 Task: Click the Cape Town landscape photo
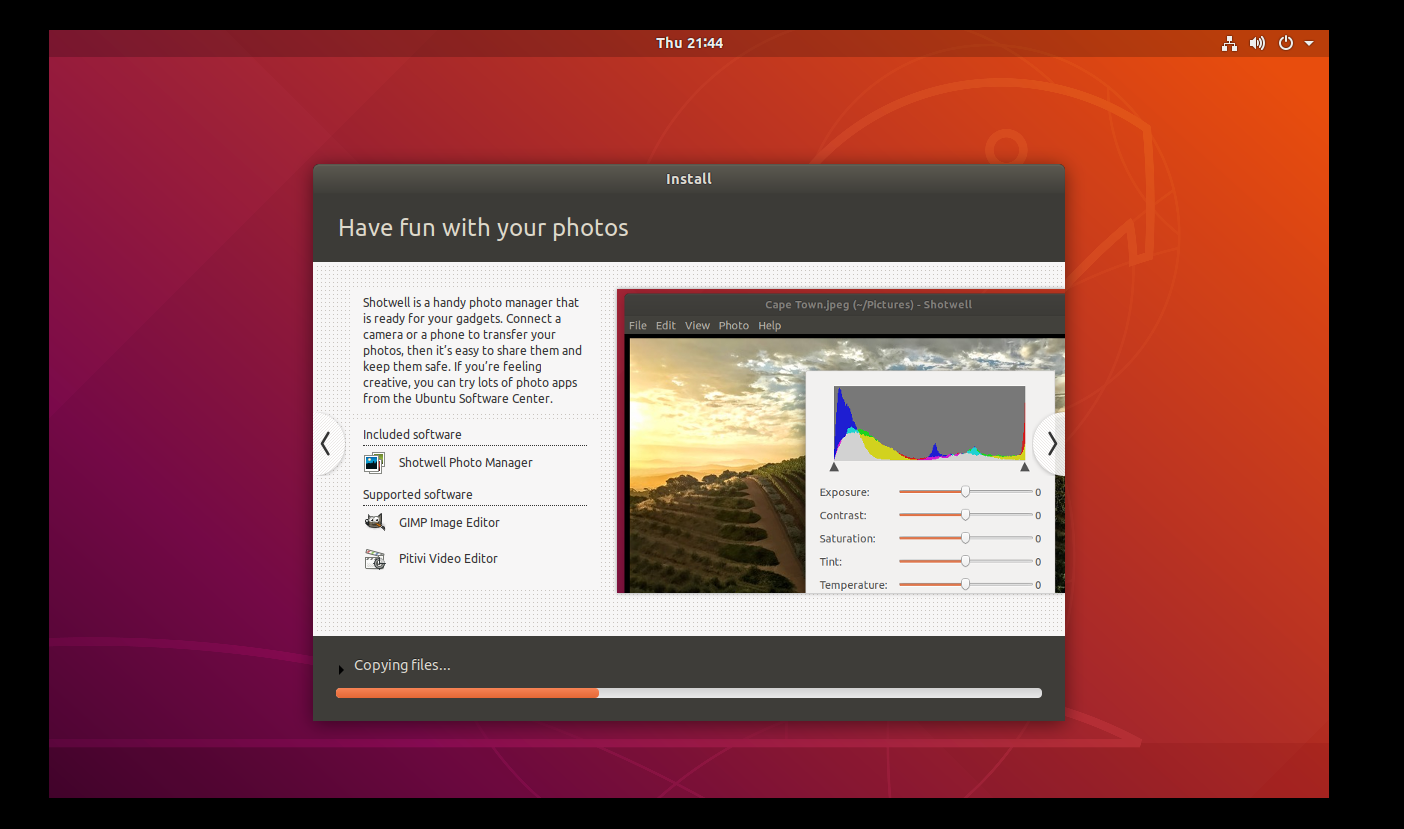point(717,465)
